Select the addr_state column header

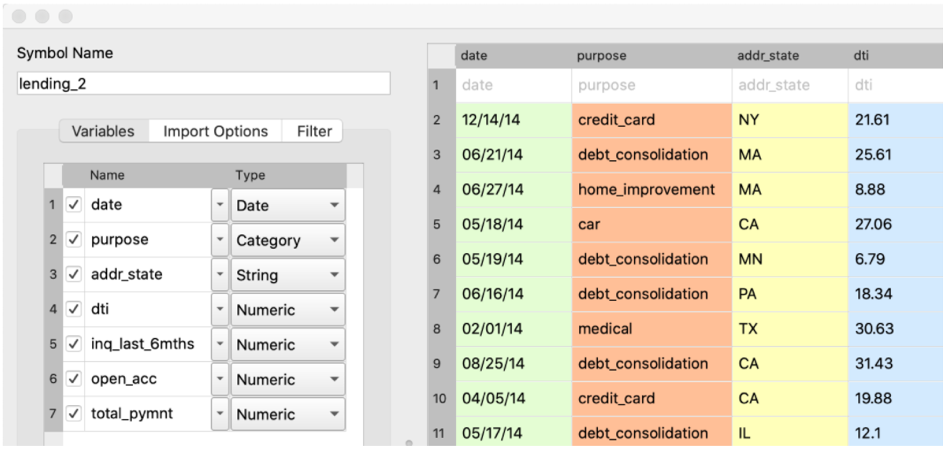tap(789, 56)
